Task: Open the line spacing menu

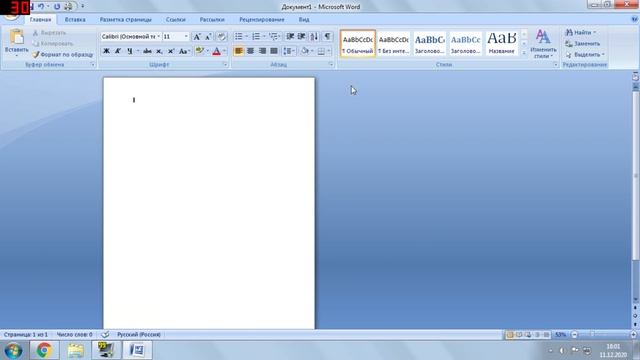Action: point(289,51)
